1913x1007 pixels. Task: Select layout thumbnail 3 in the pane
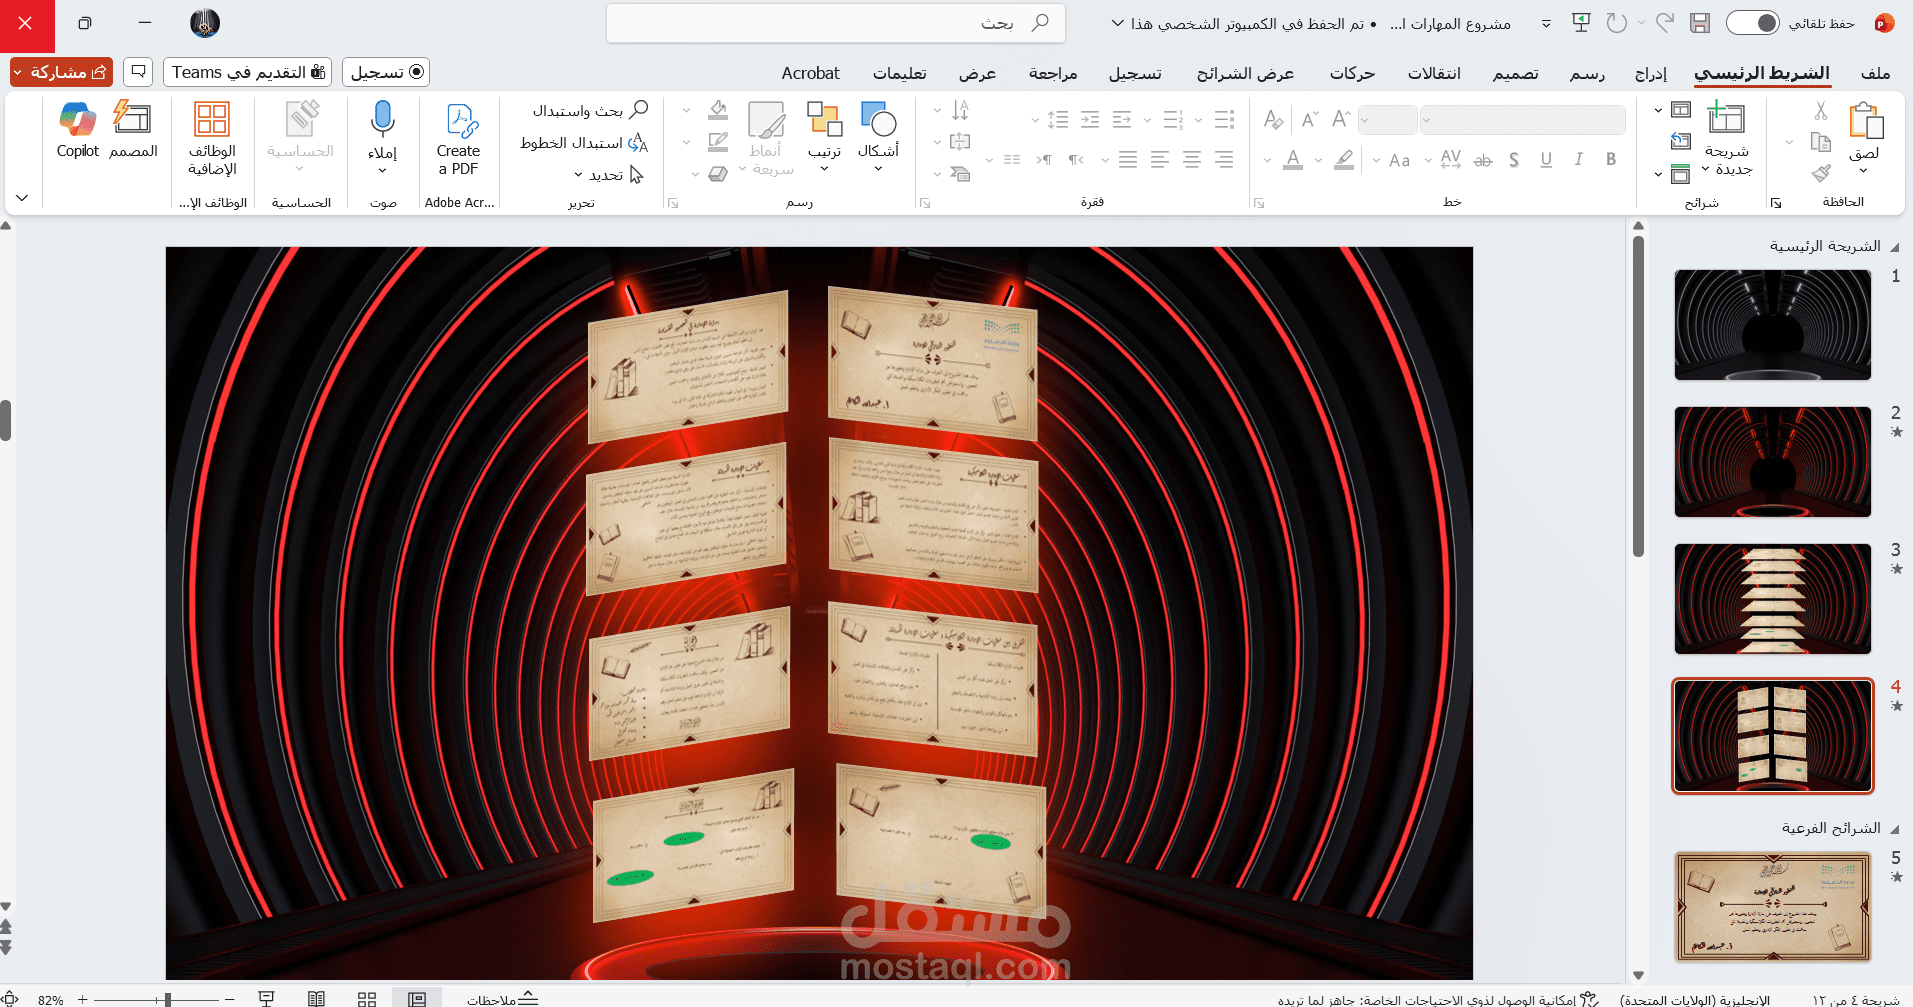pos(1772,599)
